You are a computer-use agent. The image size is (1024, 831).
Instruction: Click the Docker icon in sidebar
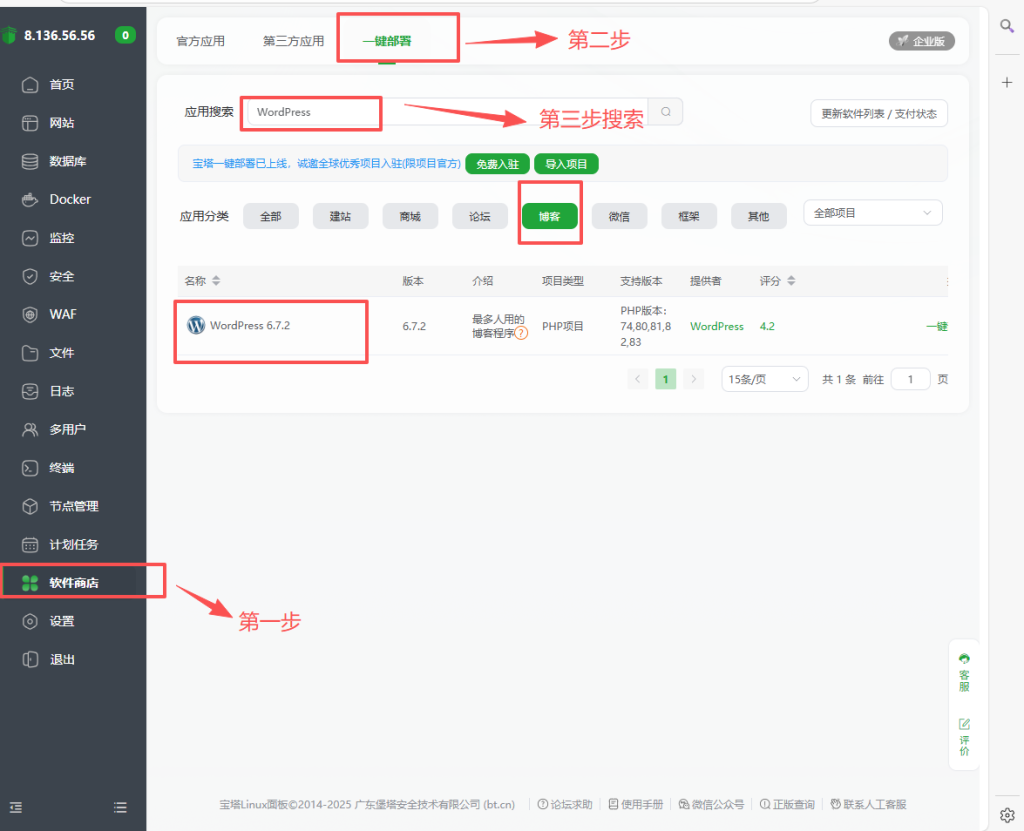[30, 200]
